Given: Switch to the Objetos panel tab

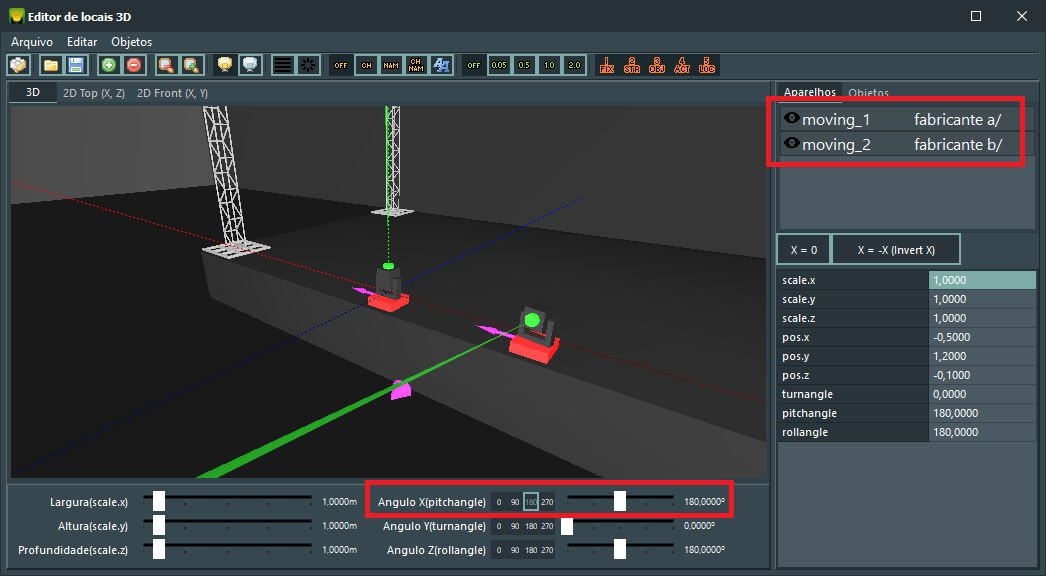Looking at the screenshot, I should (868, 93).
